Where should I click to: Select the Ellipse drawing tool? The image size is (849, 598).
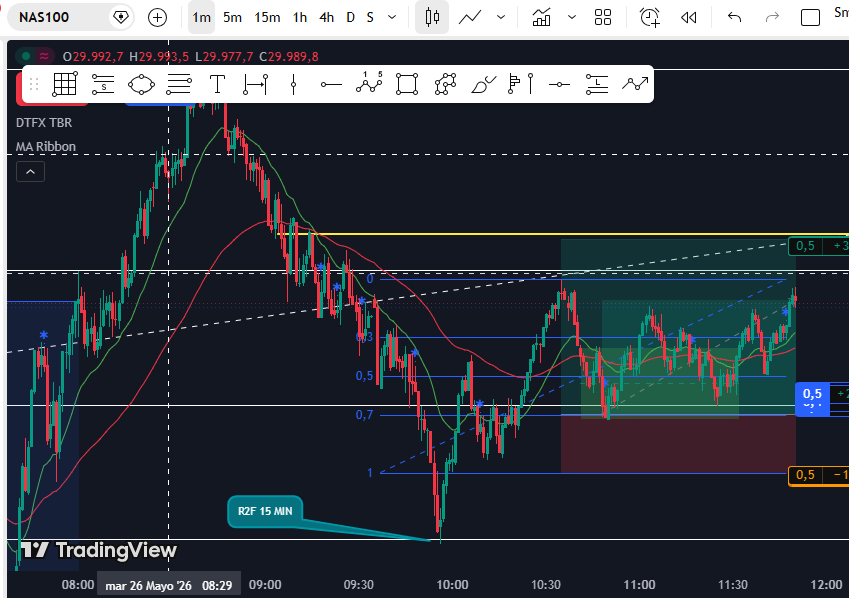coord(141,84)
